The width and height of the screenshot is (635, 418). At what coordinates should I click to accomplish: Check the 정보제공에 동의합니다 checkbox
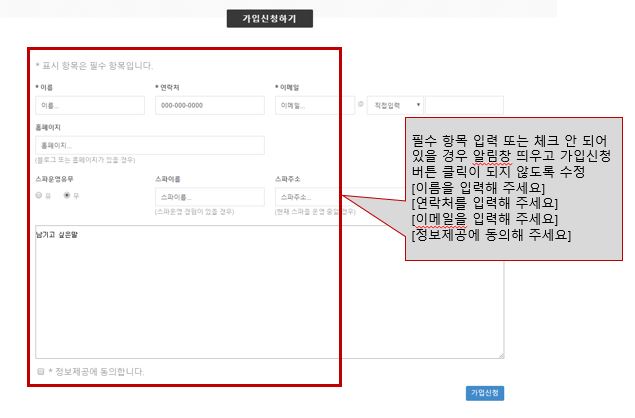coord(41,371)
